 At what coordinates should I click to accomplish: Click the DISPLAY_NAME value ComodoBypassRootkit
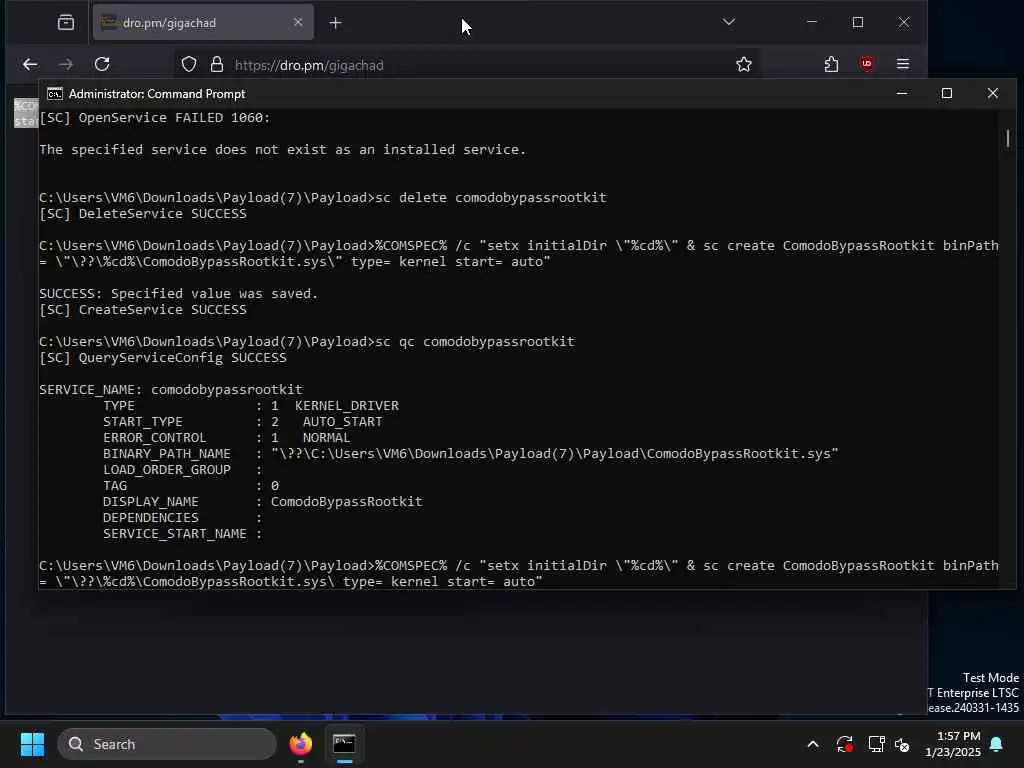(x=347, y=502)
